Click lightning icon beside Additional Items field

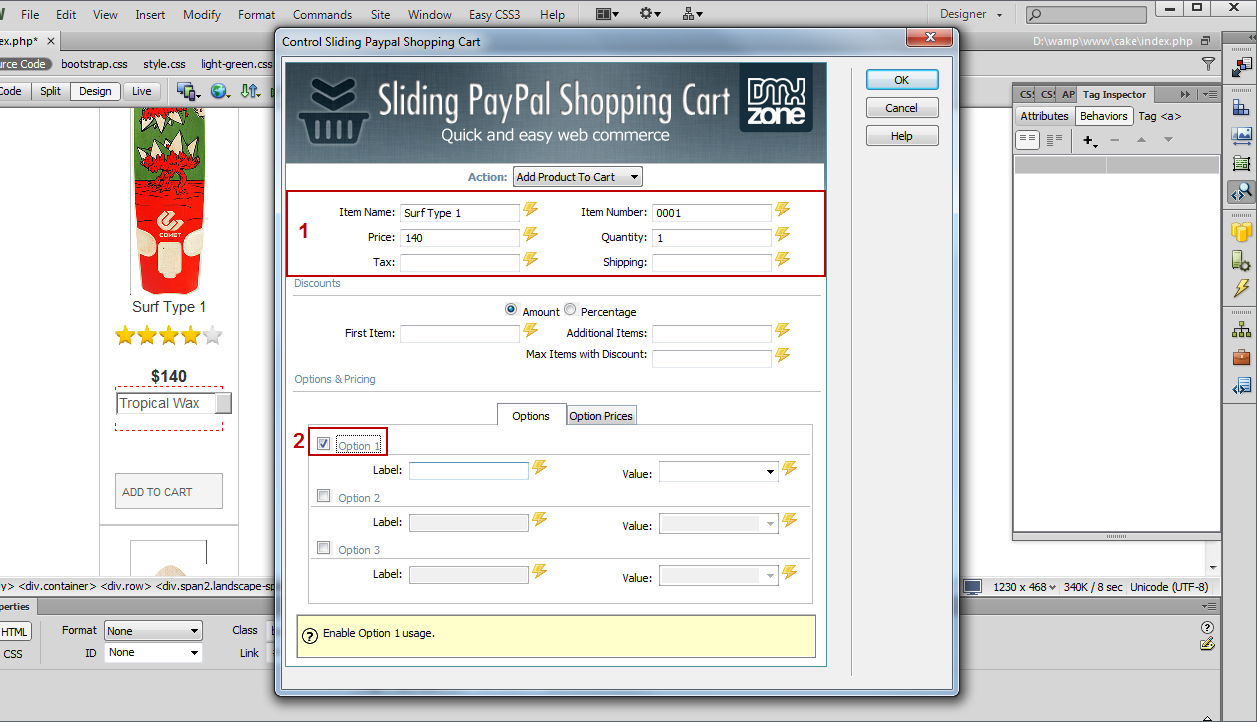pos(783,331)
